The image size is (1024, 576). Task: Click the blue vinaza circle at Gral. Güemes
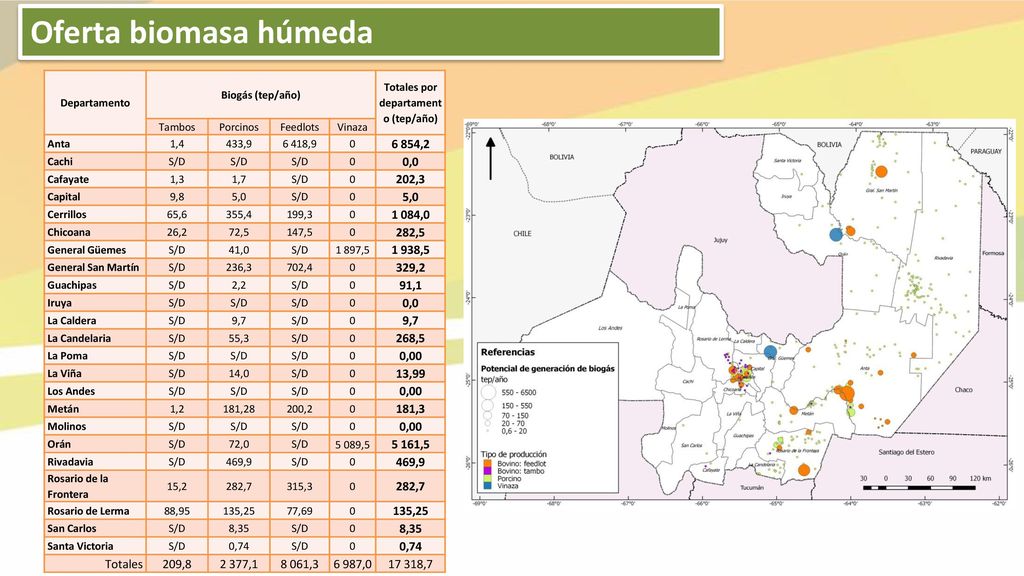[x=771, y=352]
